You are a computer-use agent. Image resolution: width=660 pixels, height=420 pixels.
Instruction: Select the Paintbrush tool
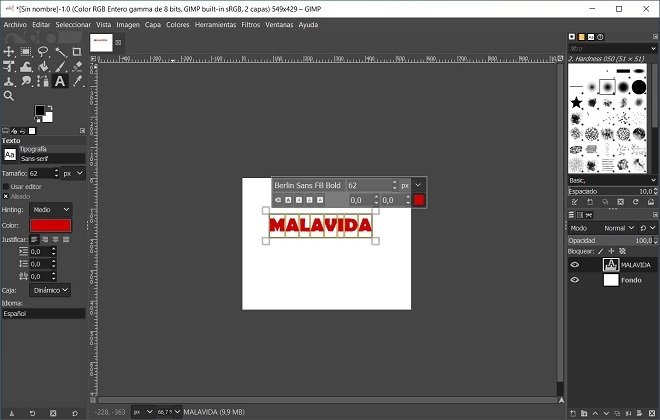[x=61, y=66]
